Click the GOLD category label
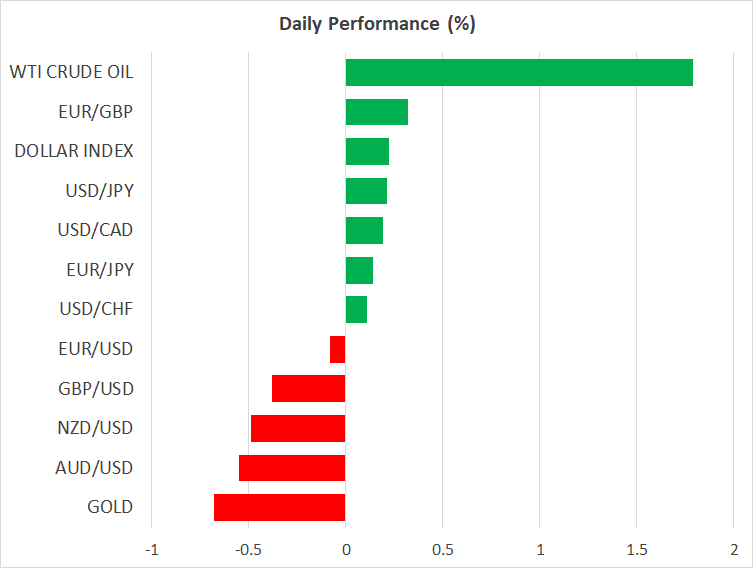The width and height of the screenshot is (753, 568). point(110,507)
